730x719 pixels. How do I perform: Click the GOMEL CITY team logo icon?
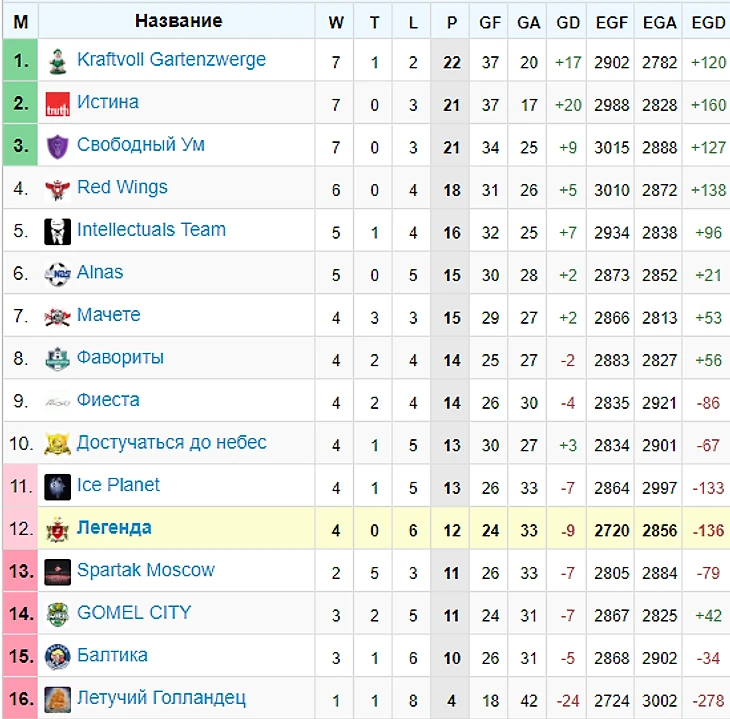coord(57,614)
